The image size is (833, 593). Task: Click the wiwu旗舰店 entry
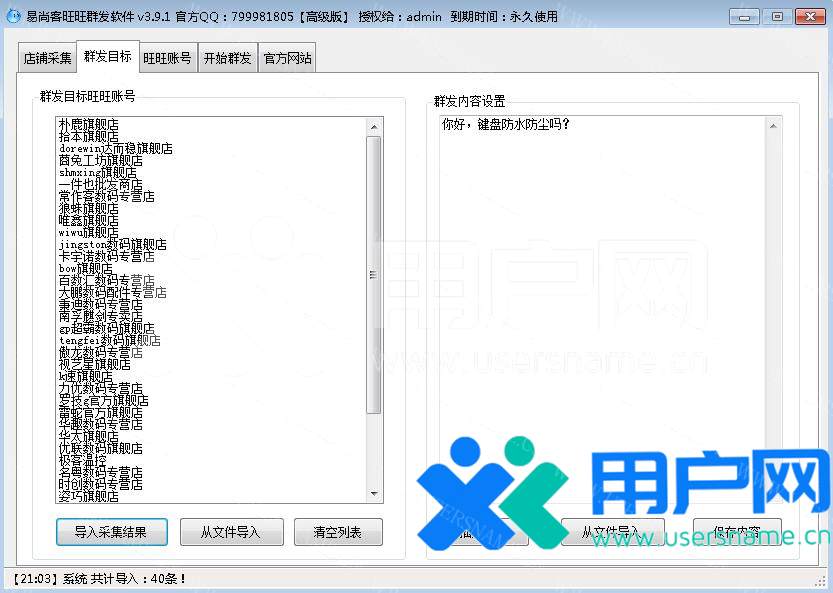pos(89,233)
